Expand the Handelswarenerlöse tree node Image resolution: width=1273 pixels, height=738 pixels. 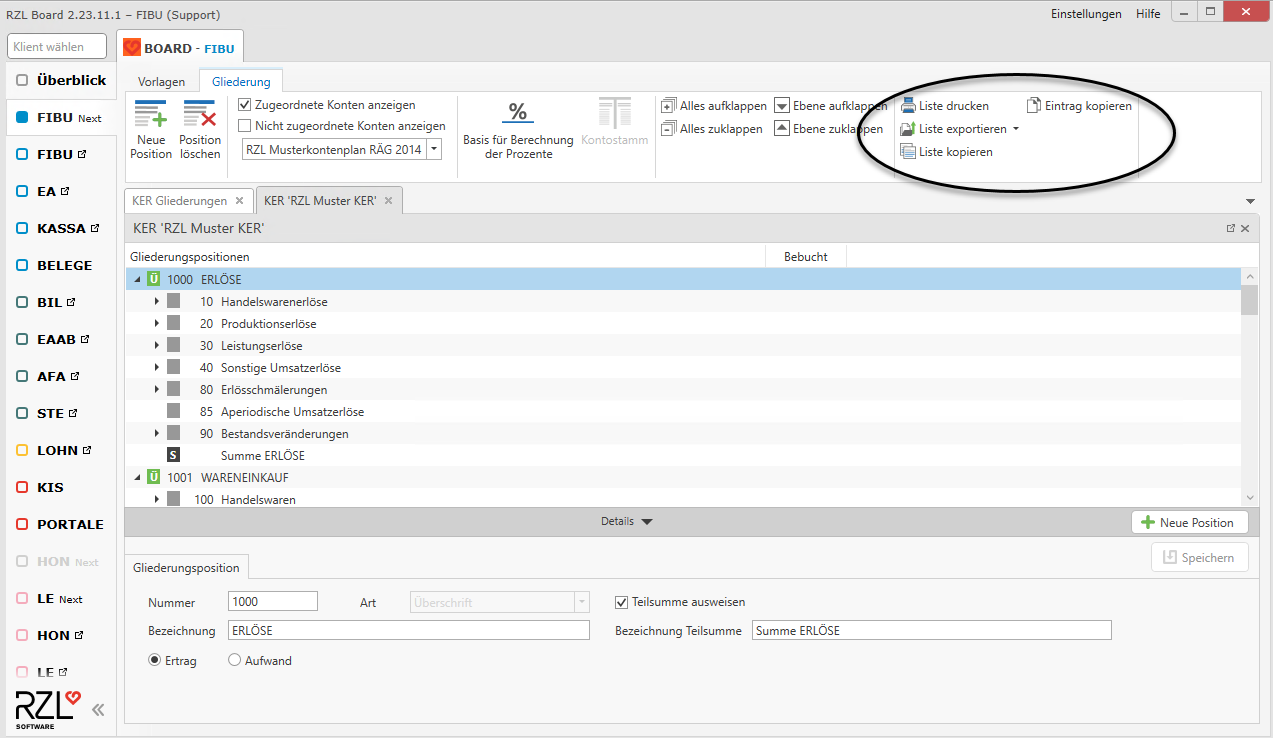coord(157,301)
